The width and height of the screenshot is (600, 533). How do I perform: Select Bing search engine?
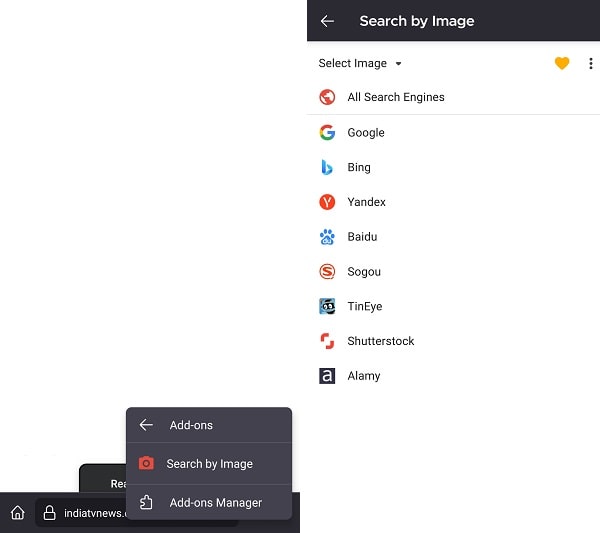[x=453, y=167]
